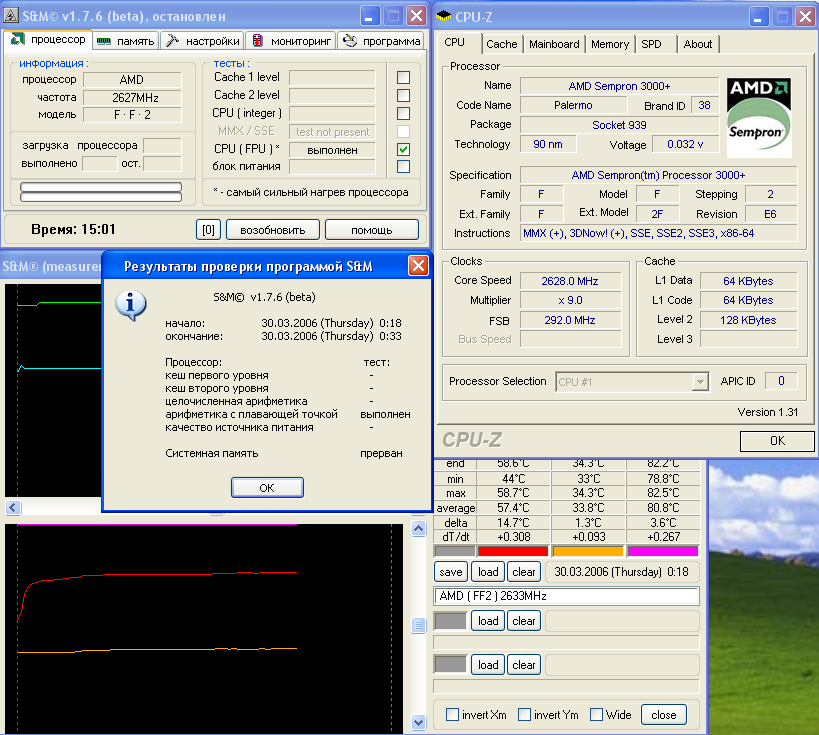Click the gray swatch beside the red swatch

coord(454,551)
